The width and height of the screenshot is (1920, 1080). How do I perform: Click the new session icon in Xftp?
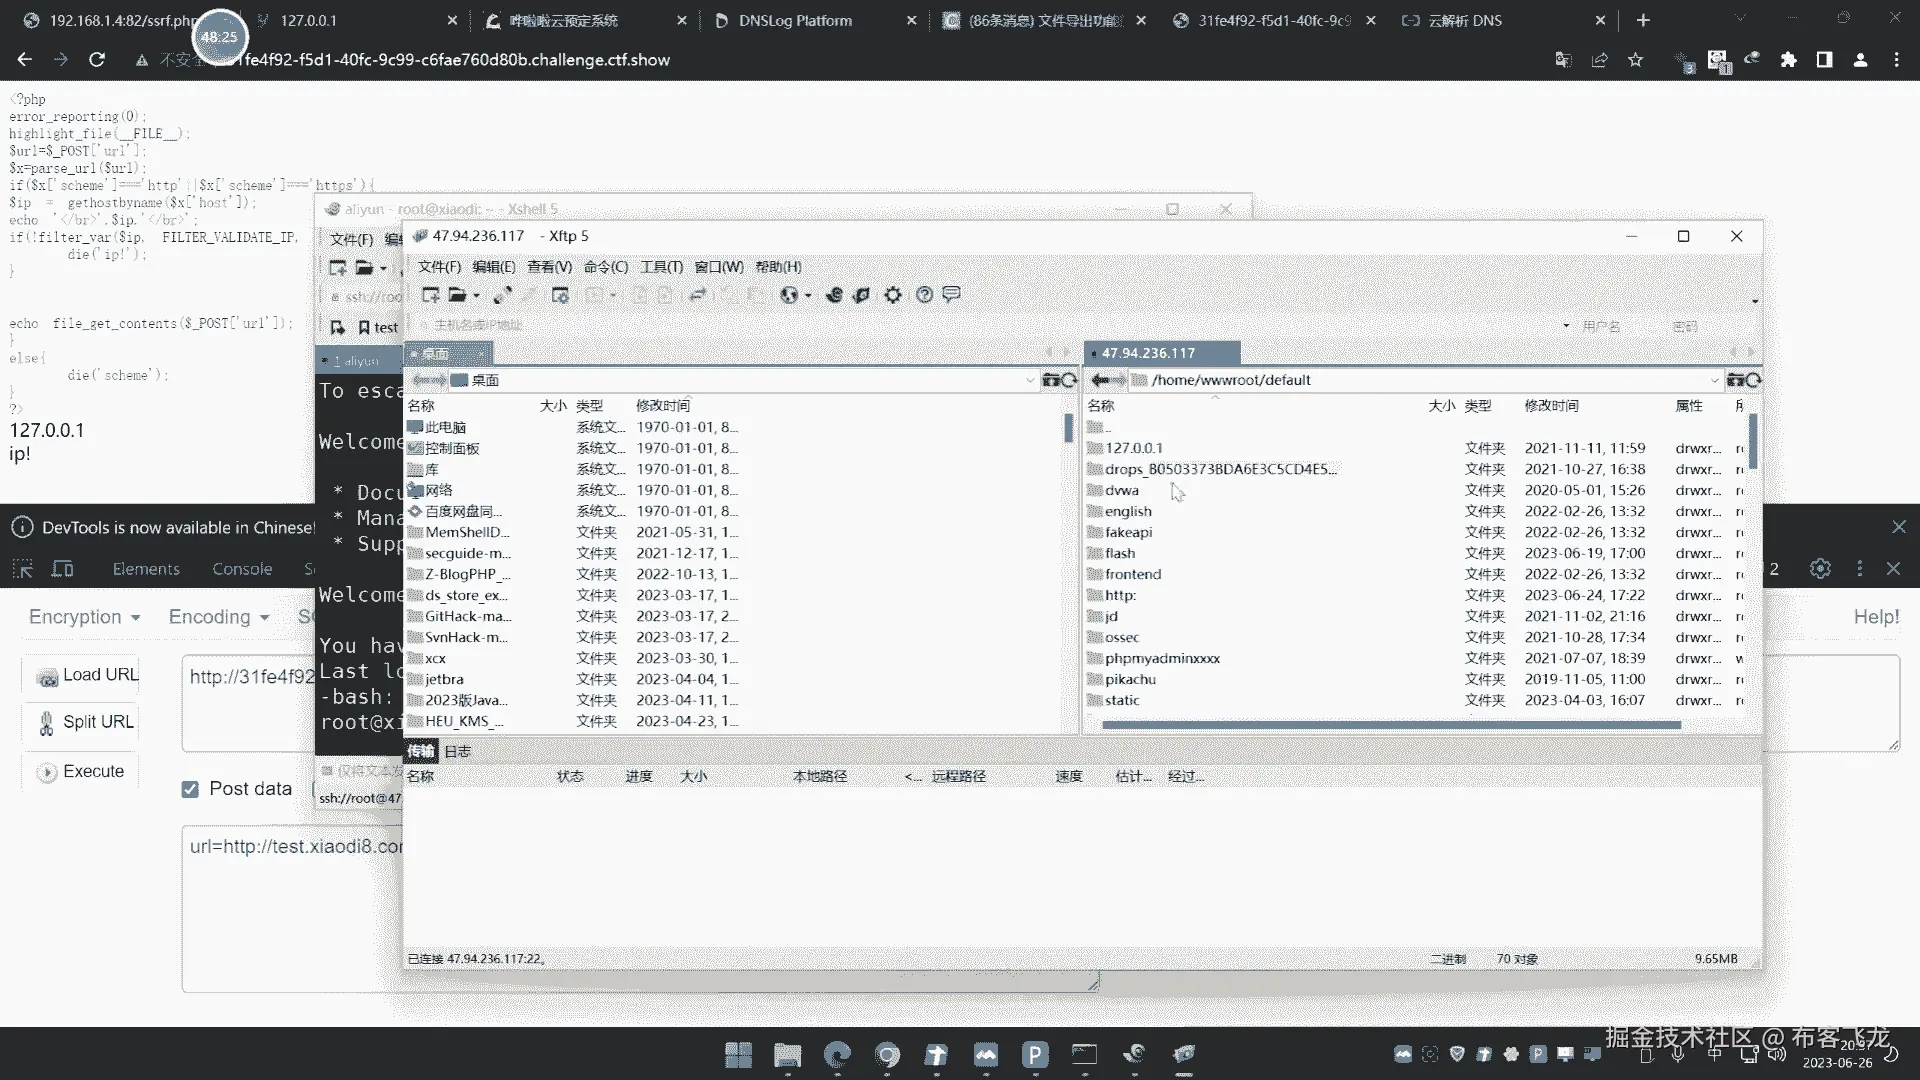pyautogui.click(x=430, y=295)
